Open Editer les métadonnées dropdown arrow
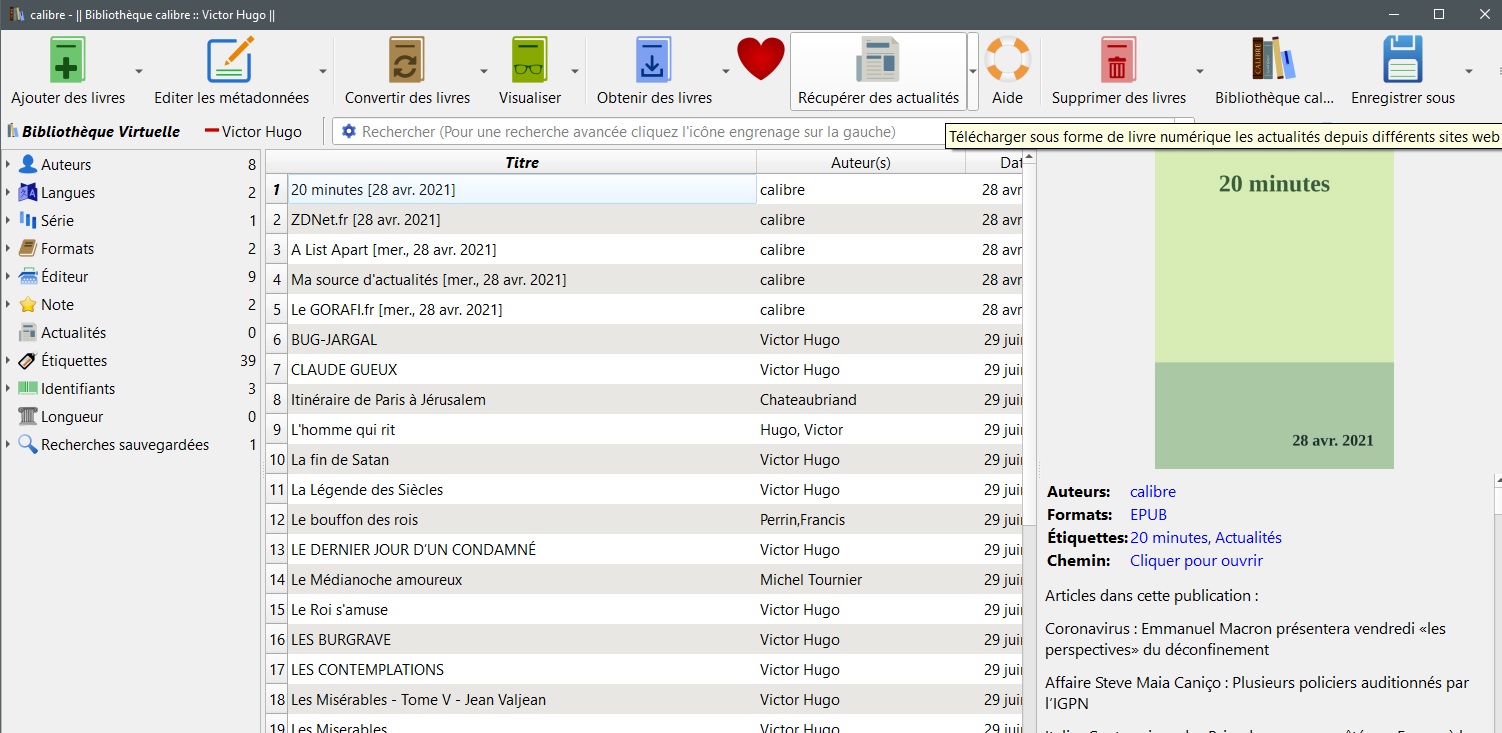 click(x=323, y=71)
